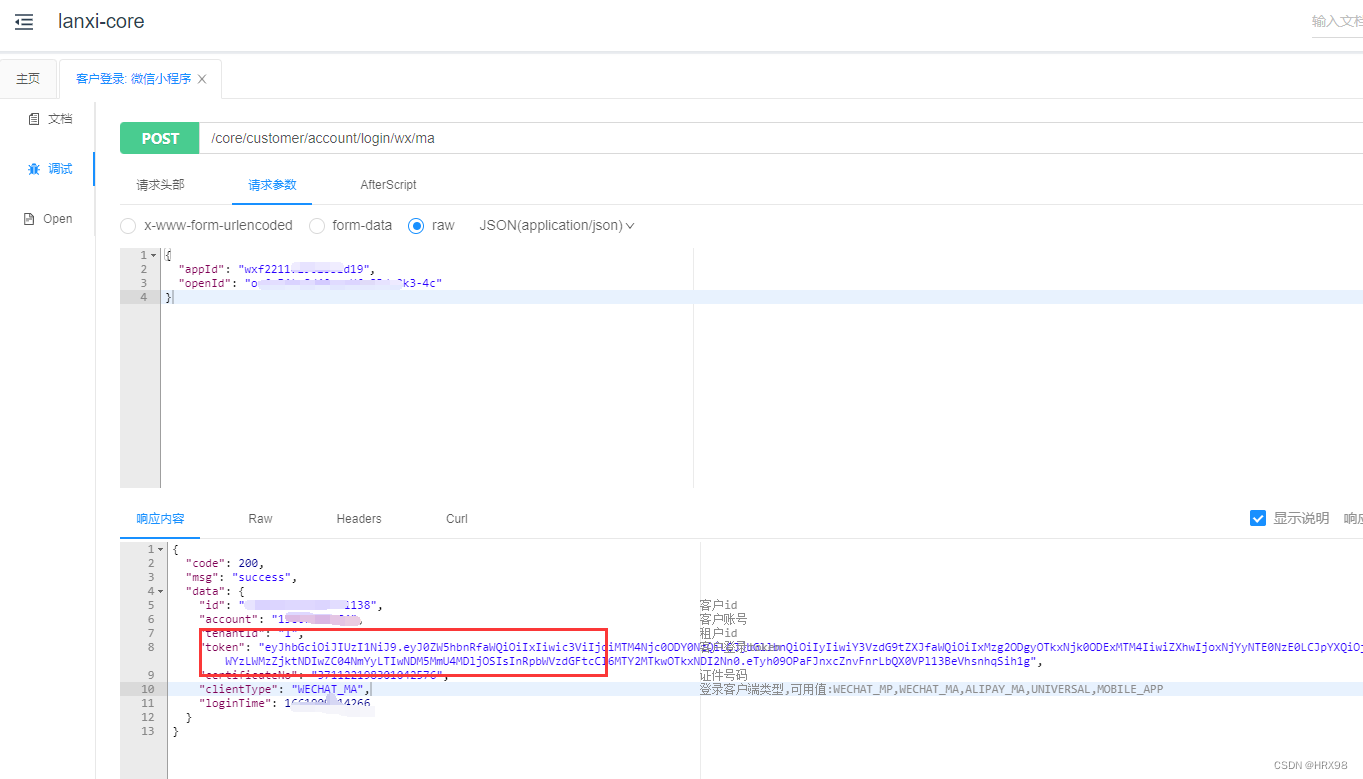Click the document search input field
The height and width of the screenshot is (779, 1363).
click(x=1337, y=21)
